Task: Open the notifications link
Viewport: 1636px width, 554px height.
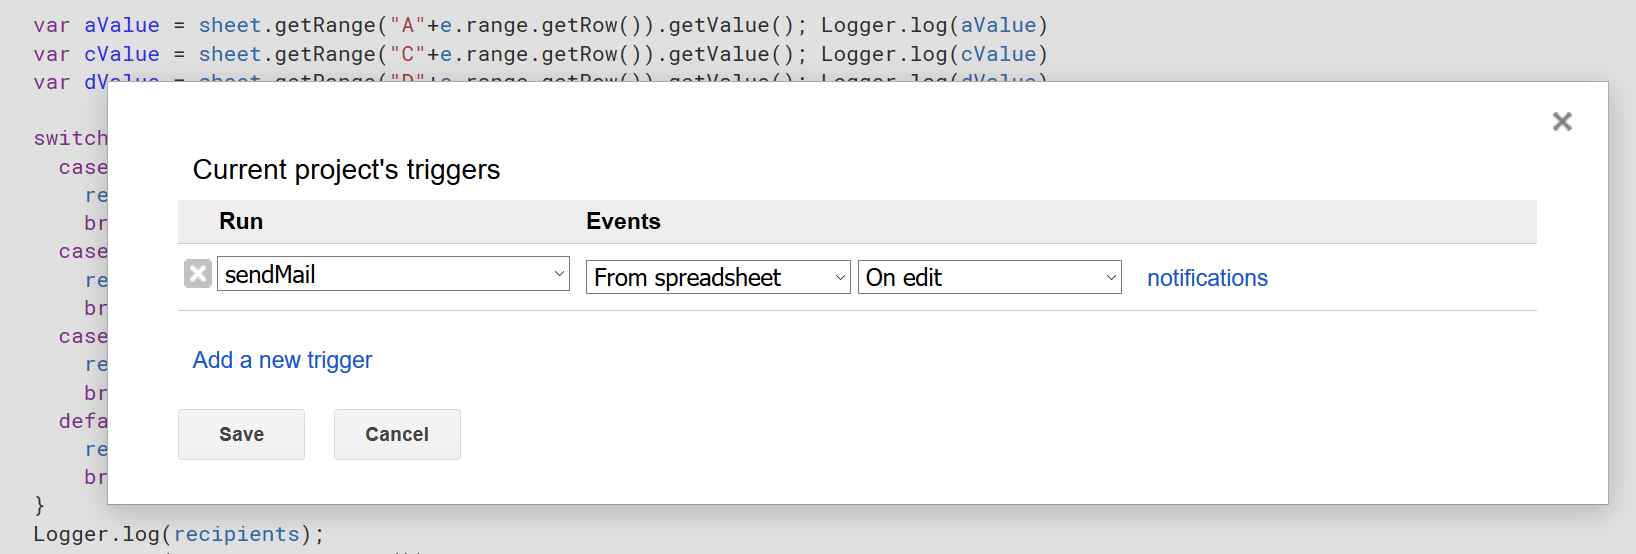Action: [x=1207, y=278]
